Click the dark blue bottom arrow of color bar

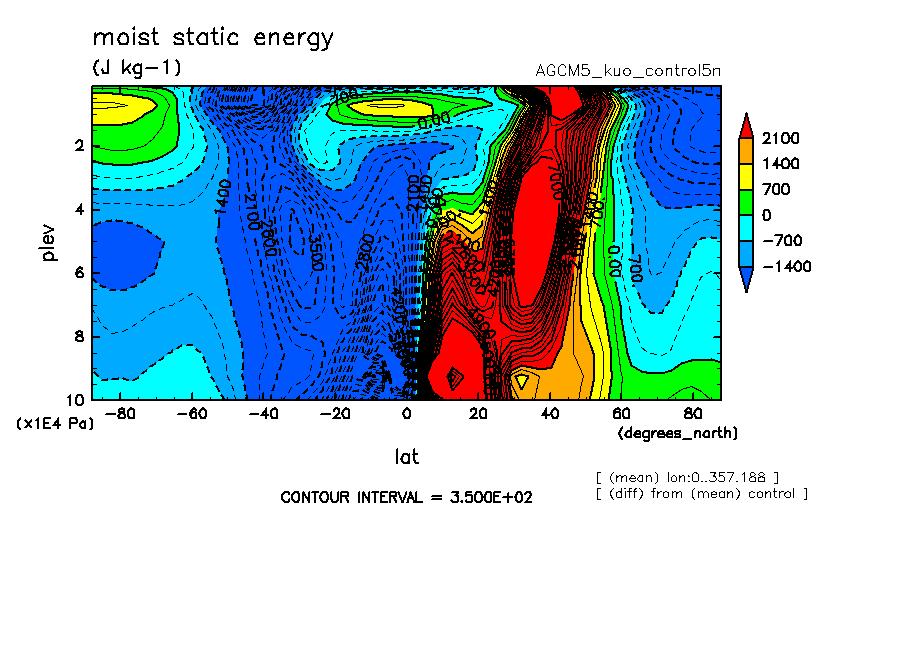(746, 279)
